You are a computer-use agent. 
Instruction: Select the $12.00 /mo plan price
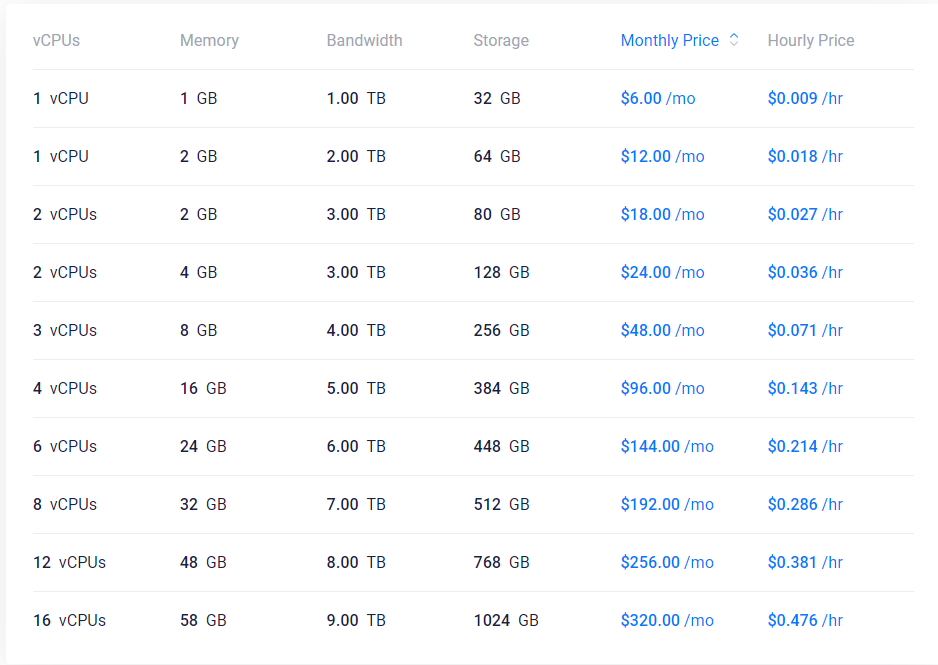[662, 156]
